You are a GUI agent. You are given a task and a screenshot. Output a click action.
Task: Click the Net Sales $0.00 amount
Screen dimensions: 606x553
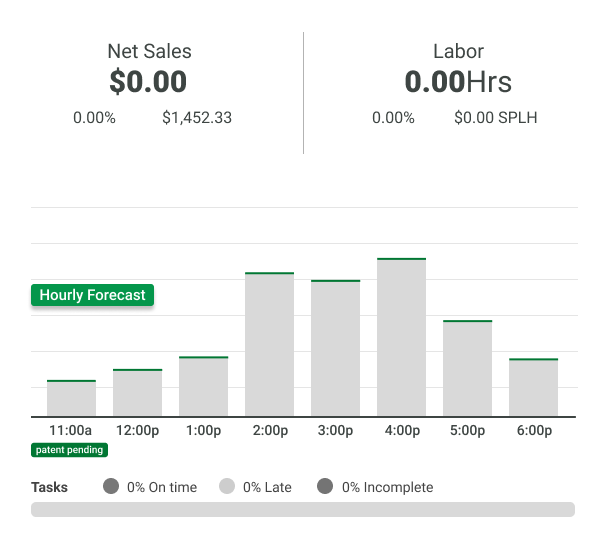click(x=148, y=82)
